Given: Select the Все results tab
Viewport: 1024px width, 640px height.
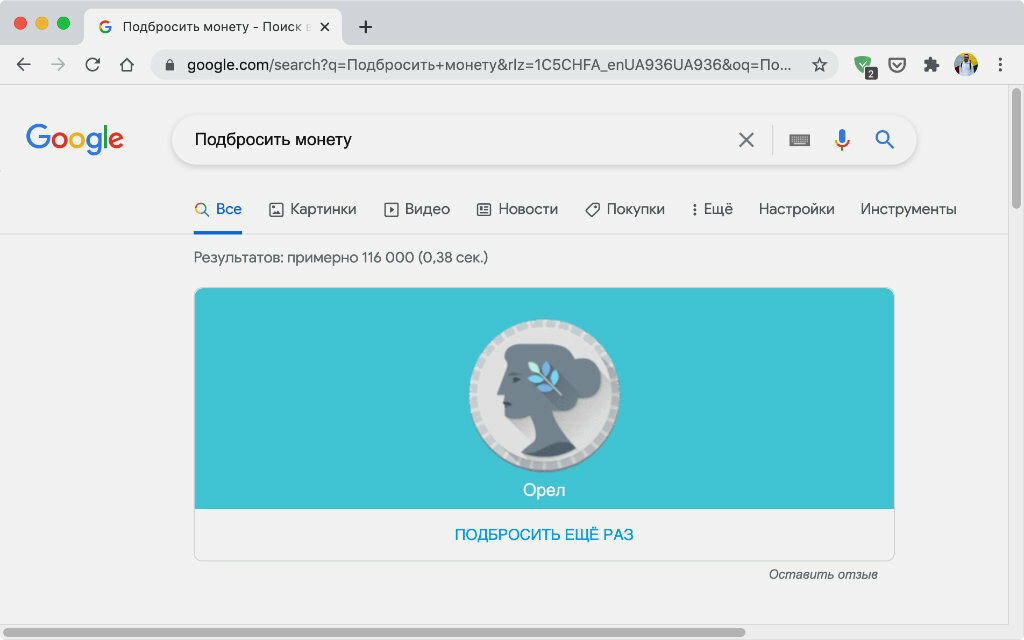Looking at the screenshot, I should coord(218,209).
